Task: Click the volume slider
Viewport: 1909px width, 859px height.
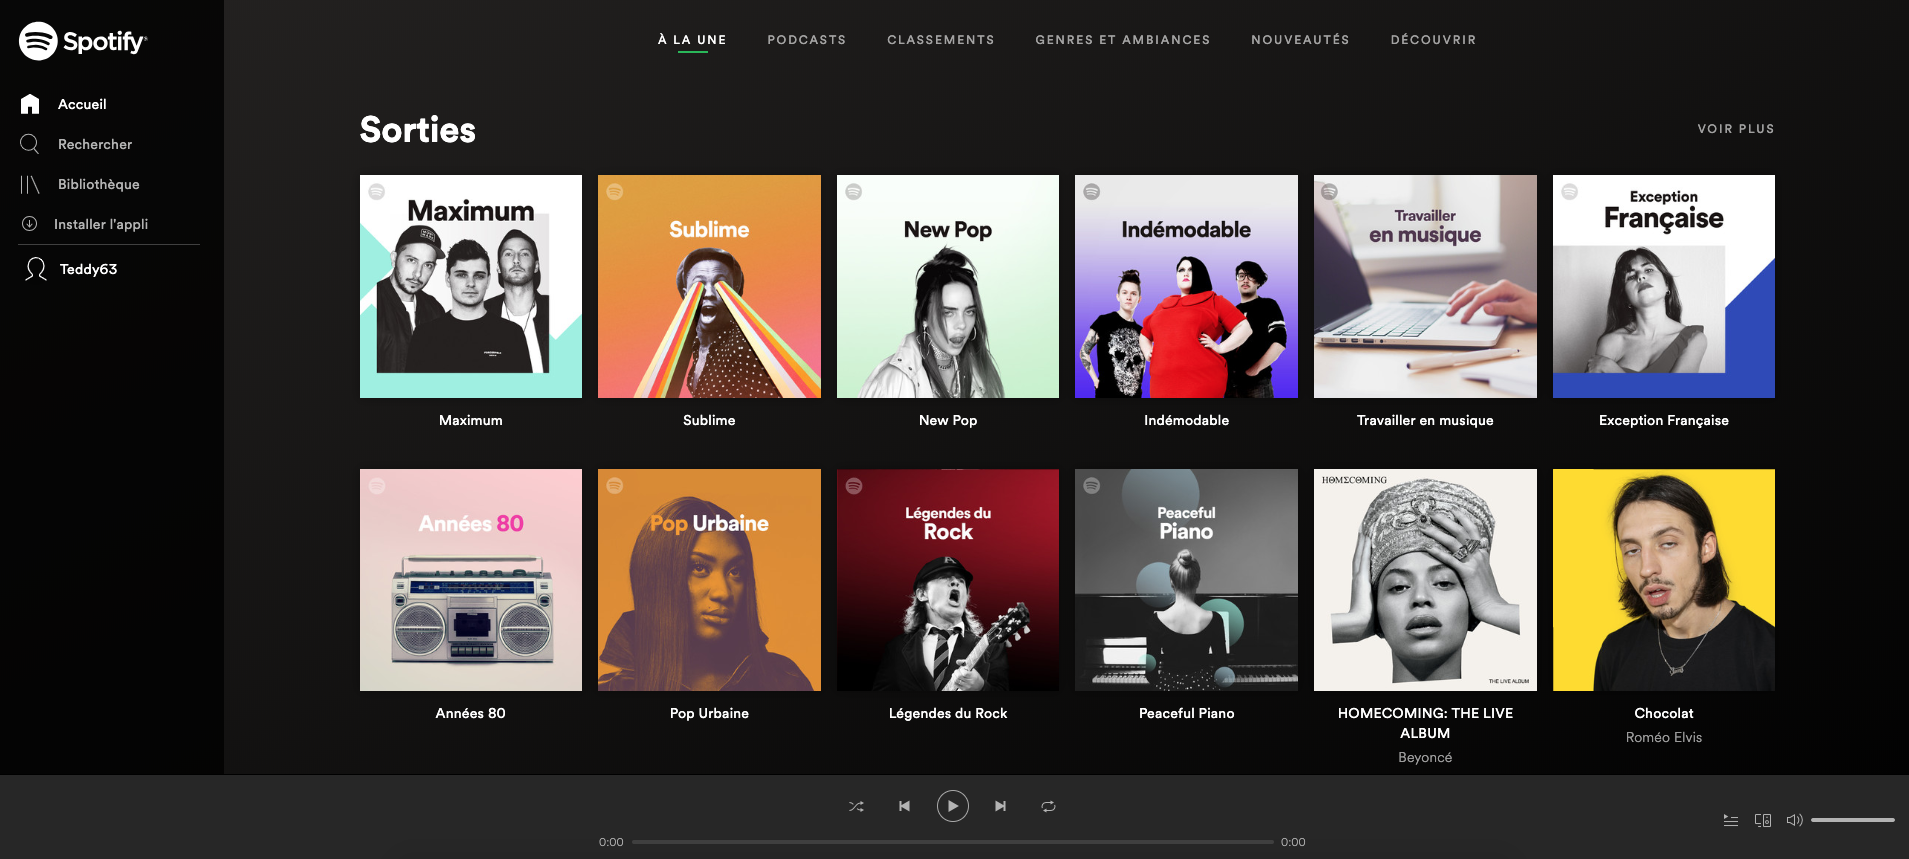Action: click(x=1852, y=820)
